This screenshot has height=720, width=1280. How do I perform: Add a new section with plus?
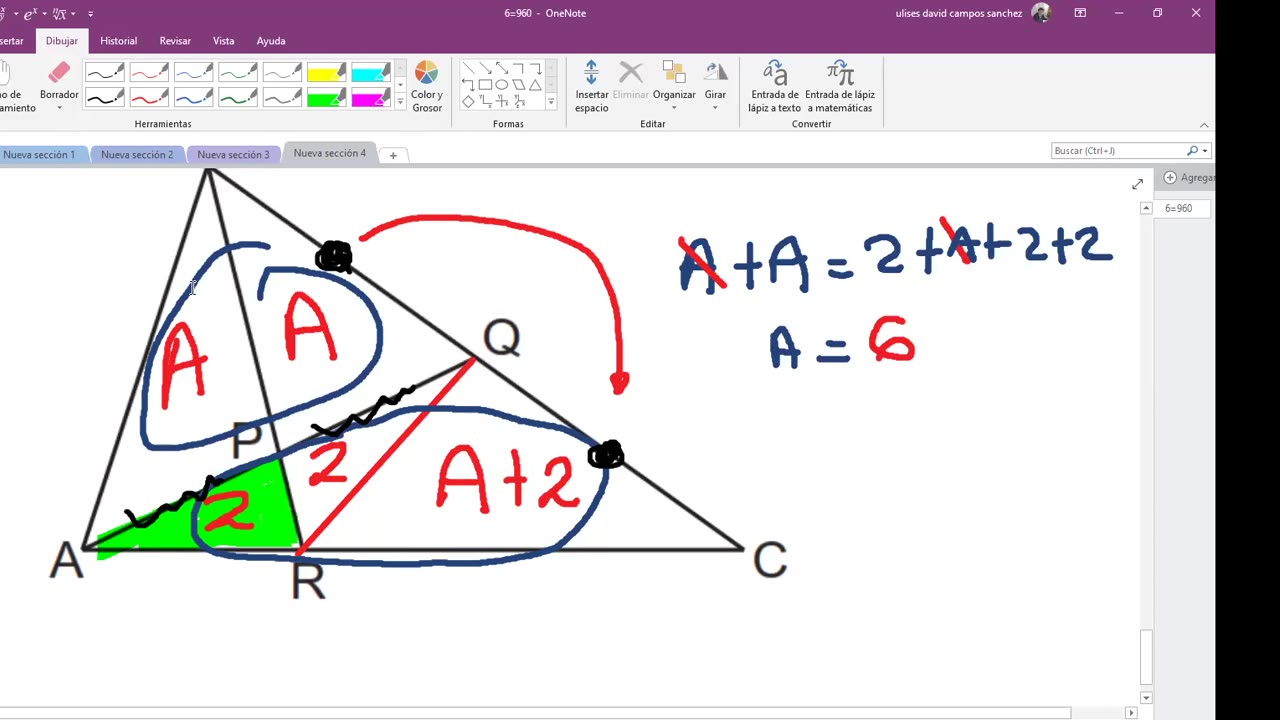tap(393, 155)
